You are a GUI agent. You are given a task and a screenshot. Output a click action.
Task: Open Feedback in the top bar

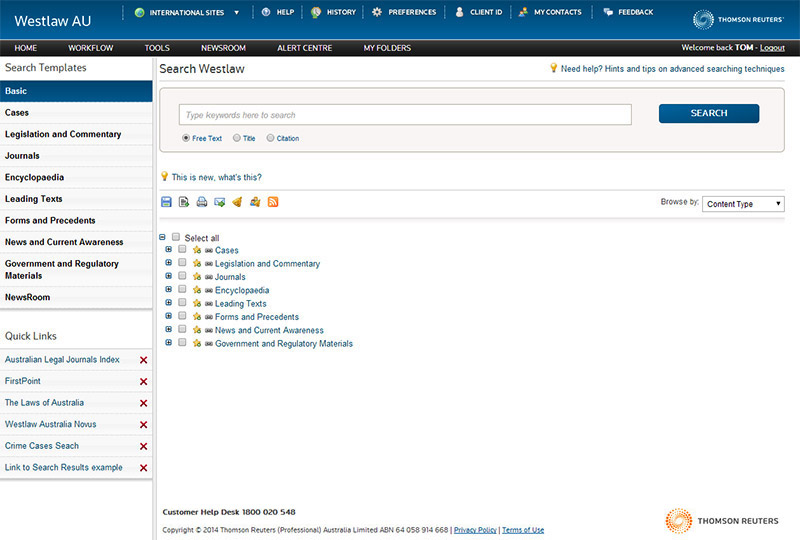coord(628,12)
